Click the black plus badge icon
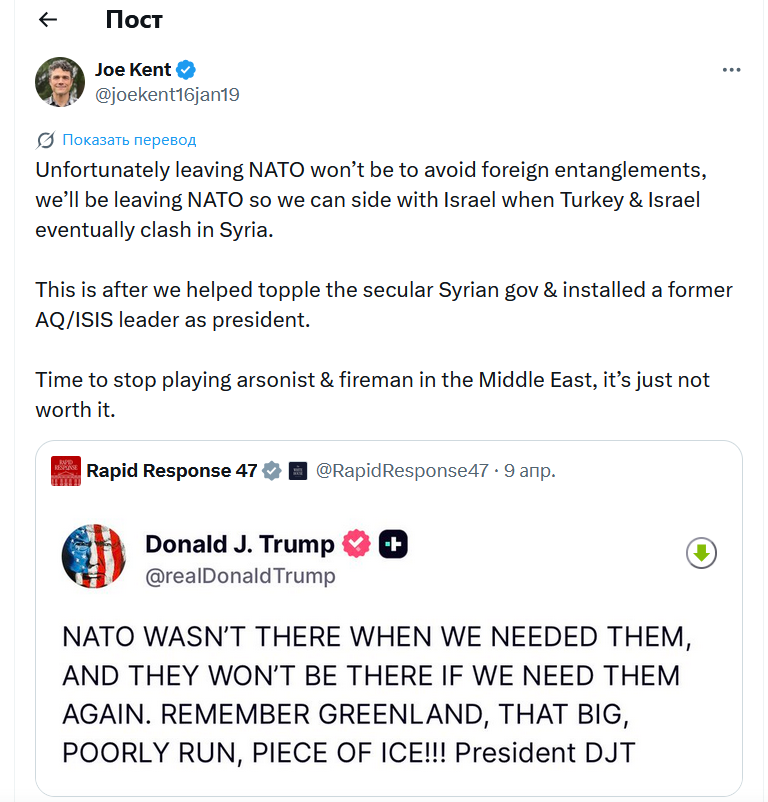768x802 pixels. tap(393, 544)
